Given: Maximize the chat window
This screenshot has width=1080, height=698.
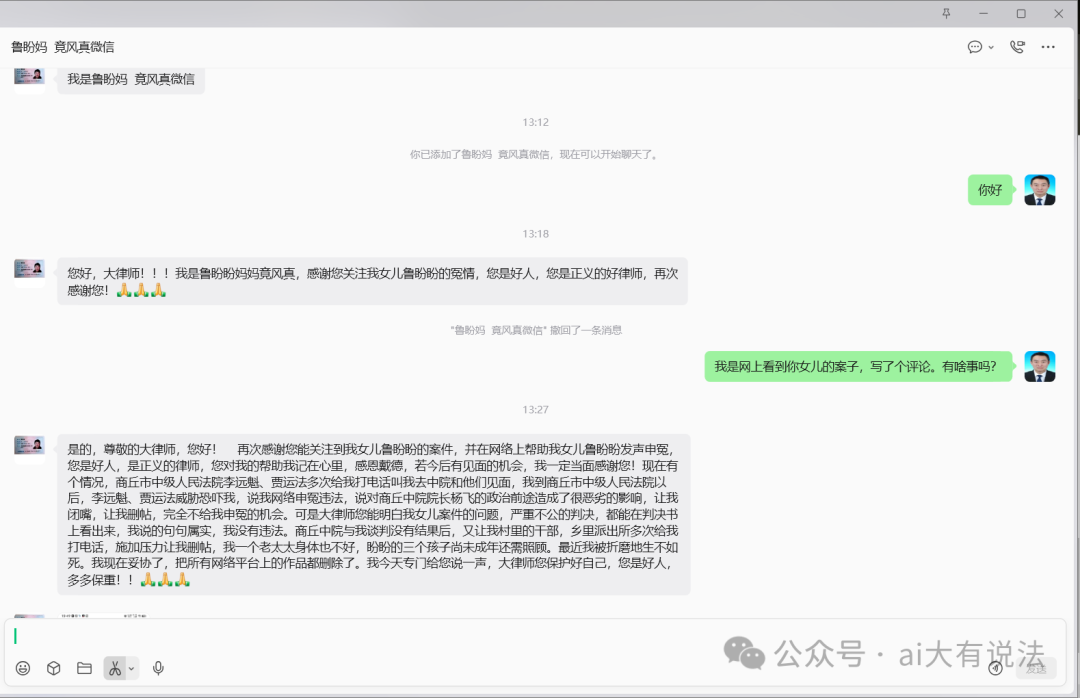Looking at the screenshot, I should 1021,13.
